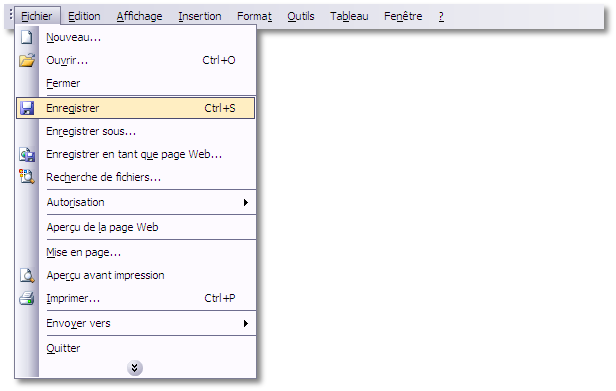Select Fermer in the Fichier menu

click(136, 83)
